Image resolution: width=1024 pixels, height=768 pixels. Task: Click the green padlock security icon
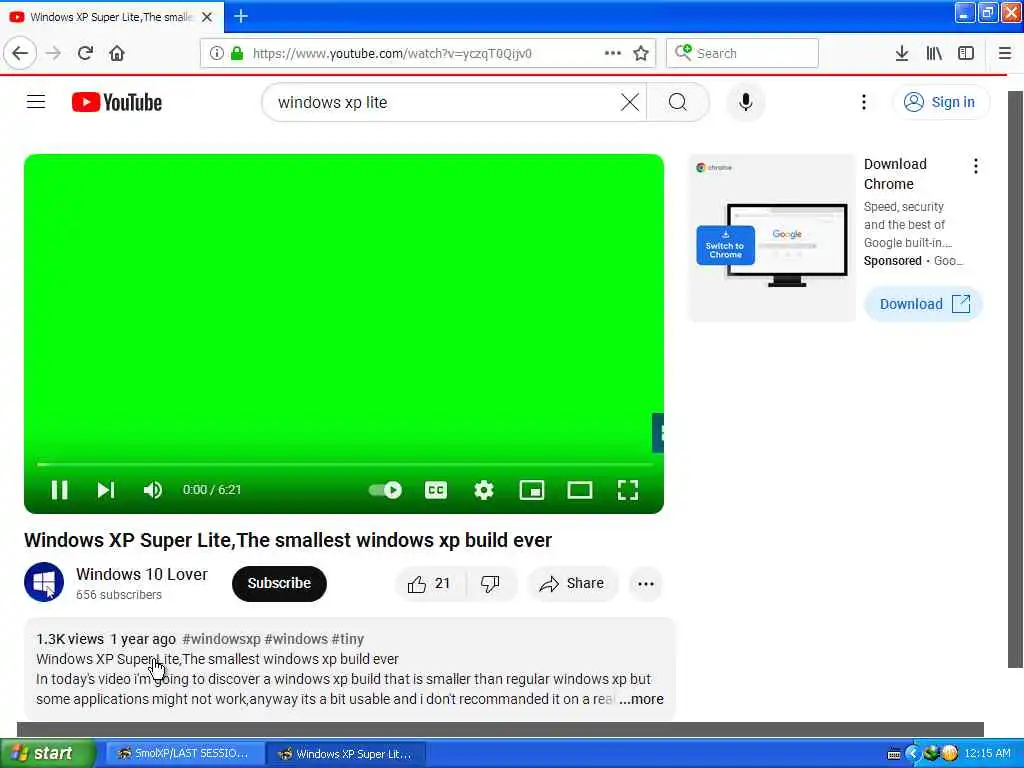click(237, 53)
